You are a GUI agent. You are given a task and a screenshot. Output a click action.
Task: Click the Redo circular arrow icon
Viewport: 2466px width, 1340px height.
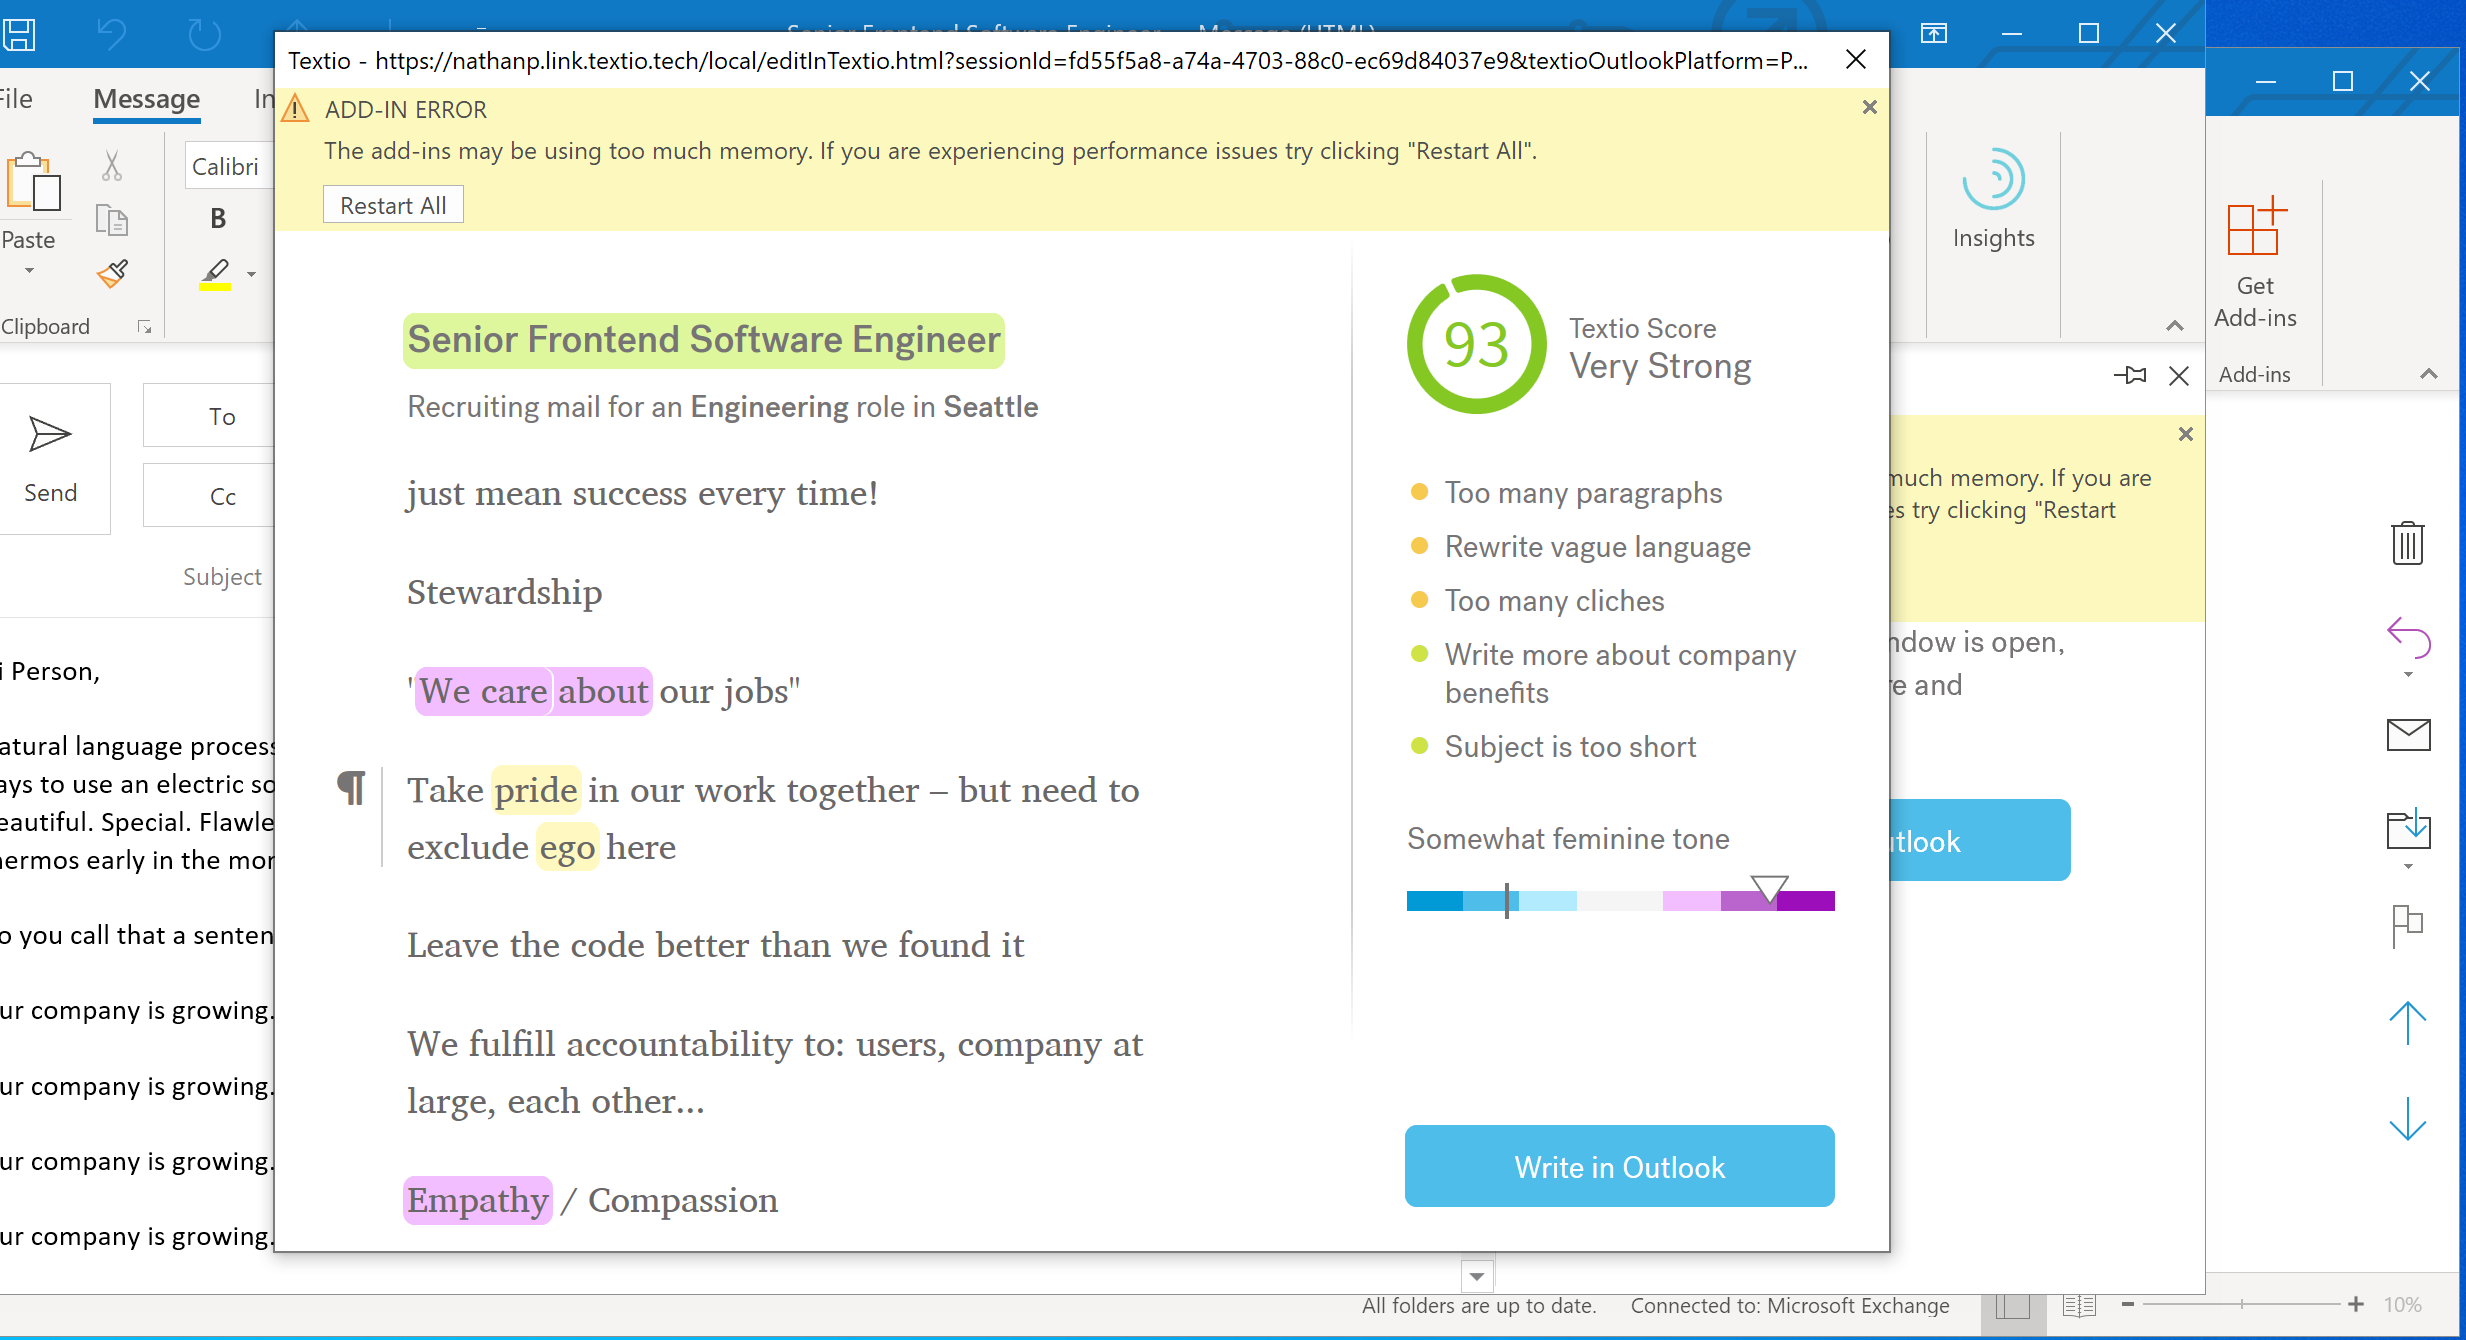pos(204,35)
